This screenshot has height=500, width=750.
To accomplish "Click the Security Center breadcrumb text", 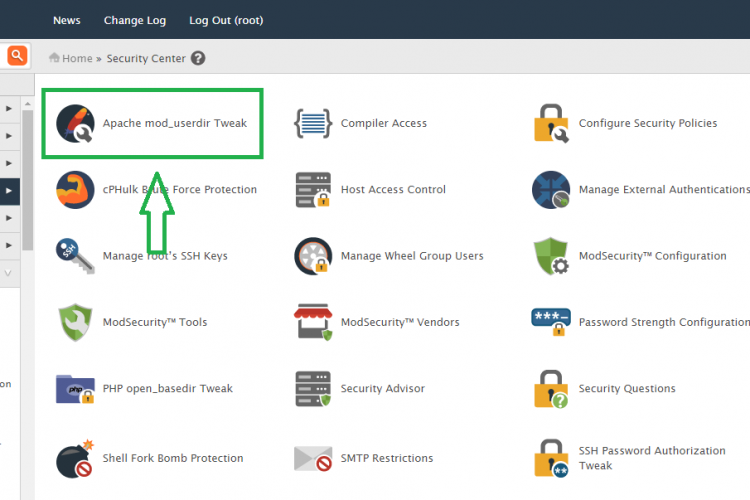I will coord(146,58).
